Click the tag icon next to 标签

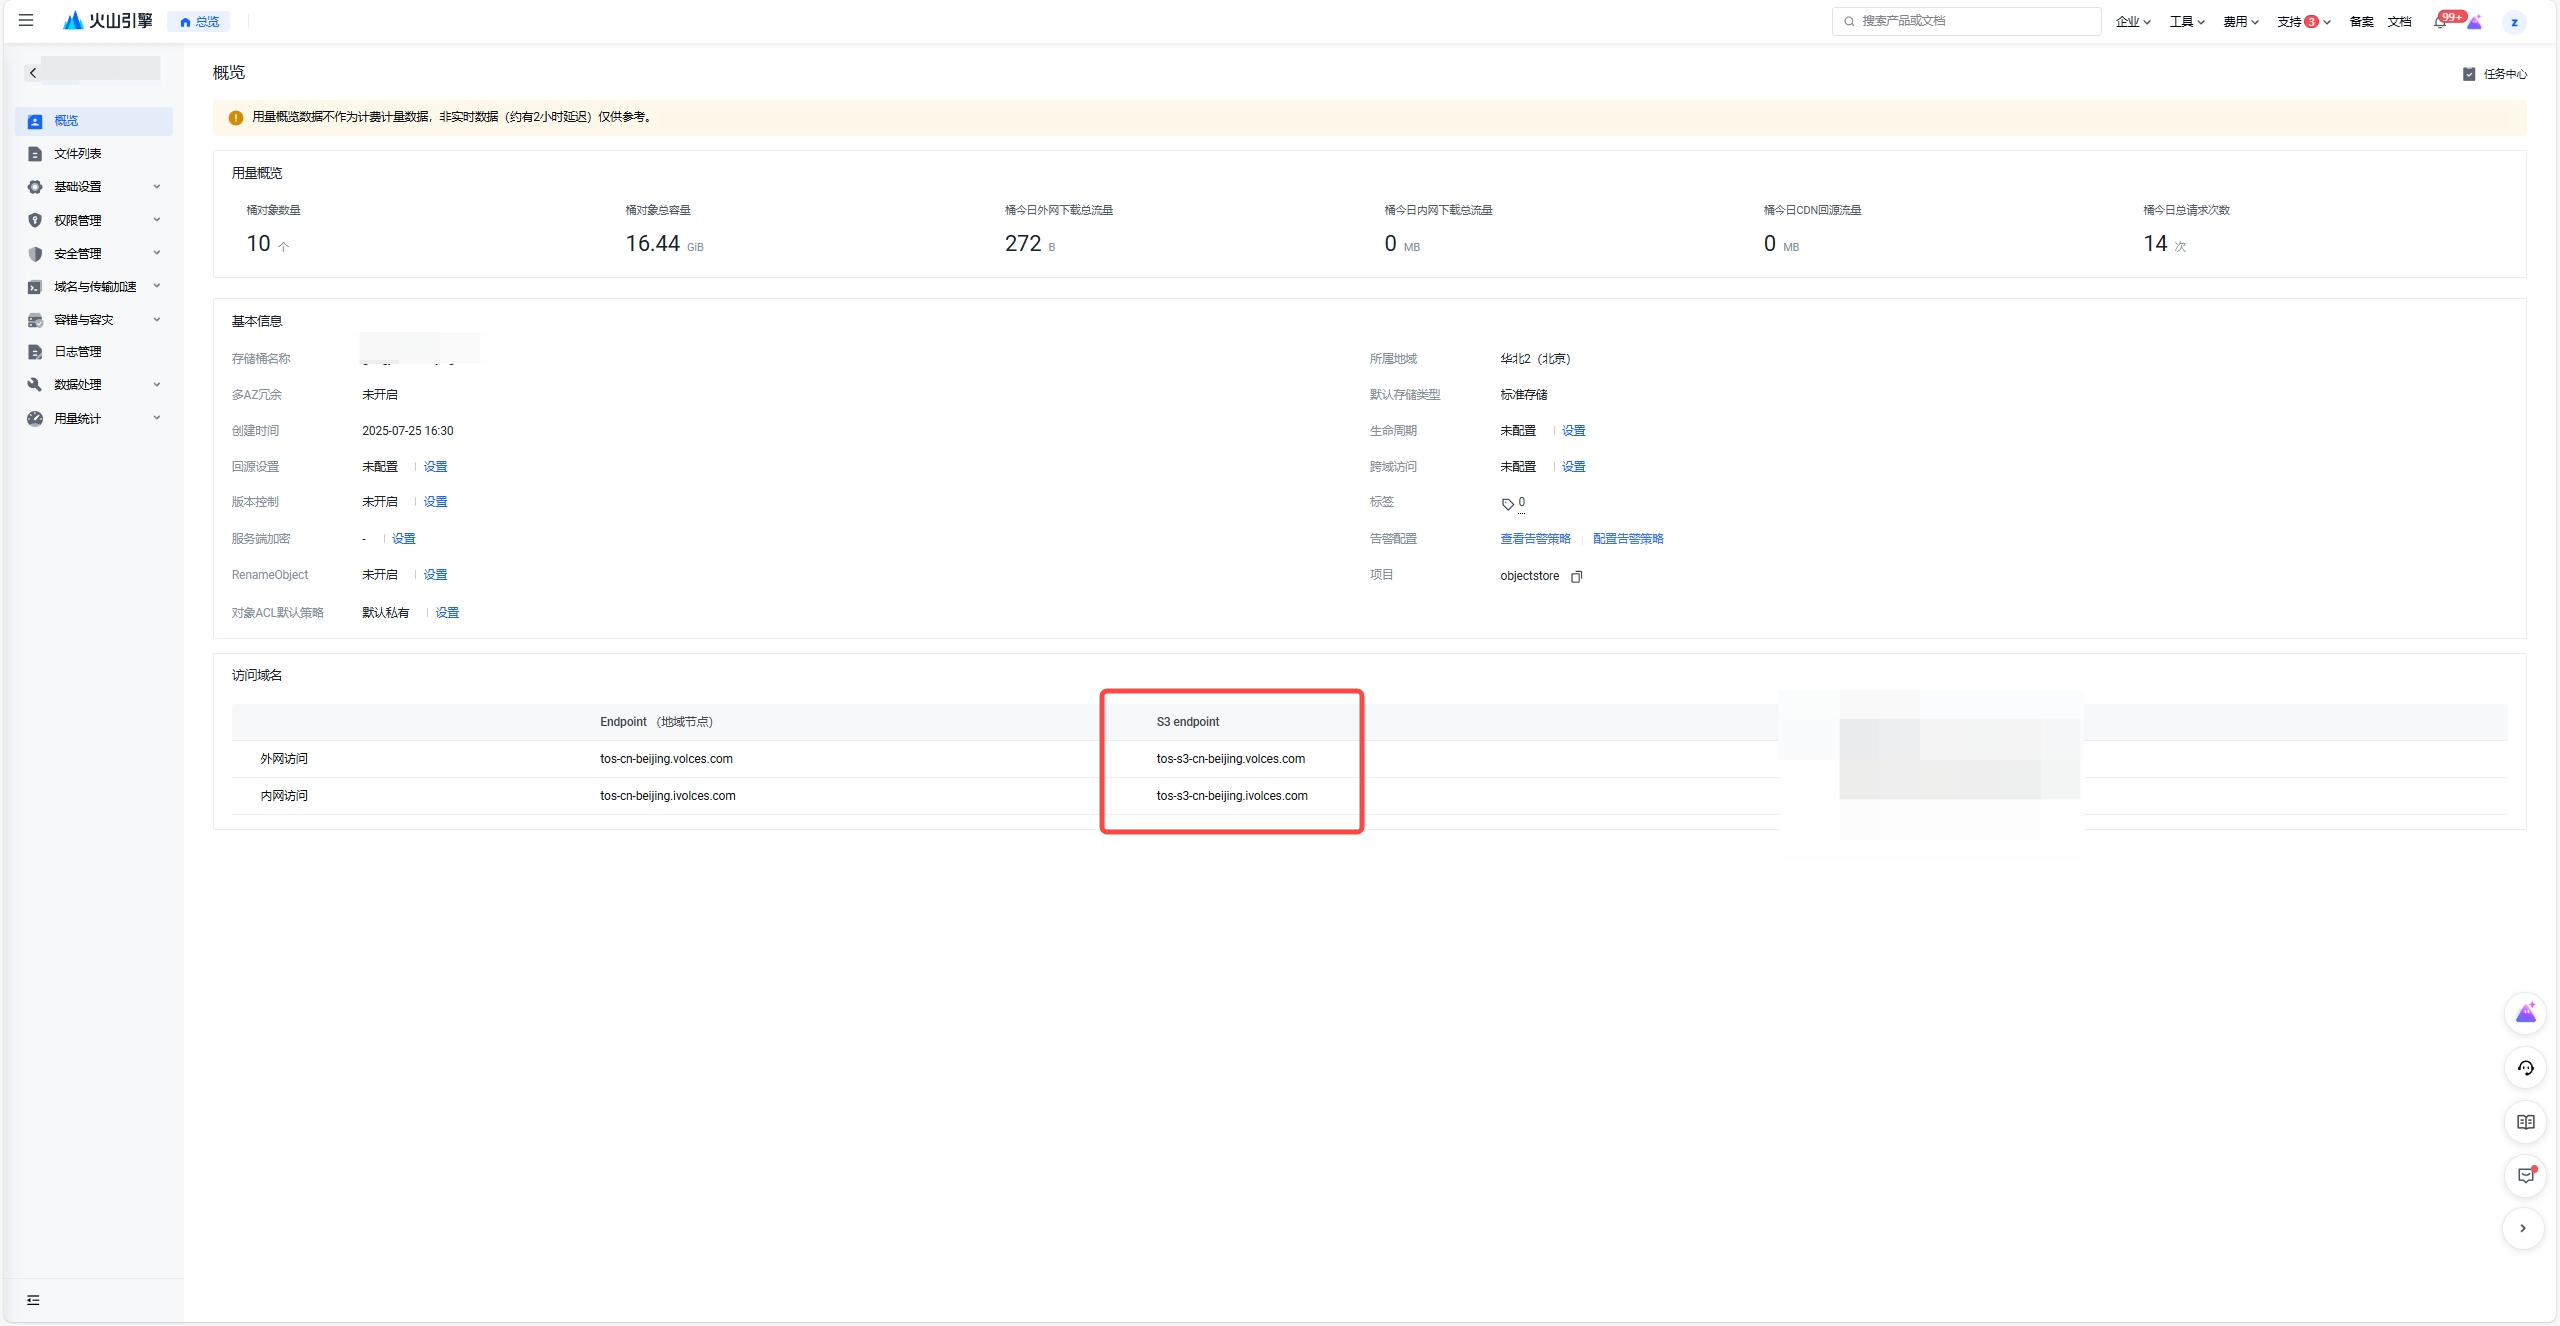click(x=1507, y=504)
